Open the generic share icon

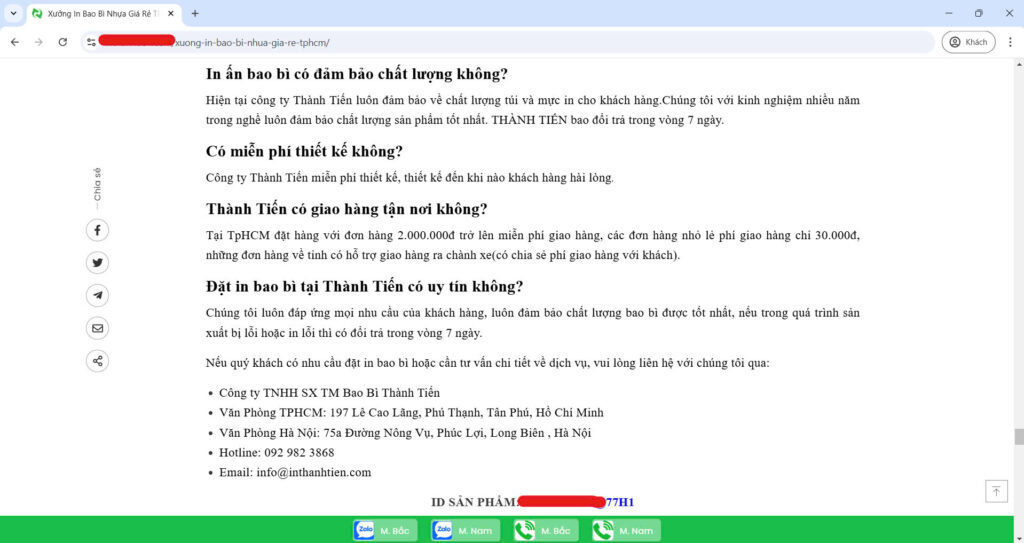tap(97, 361)
